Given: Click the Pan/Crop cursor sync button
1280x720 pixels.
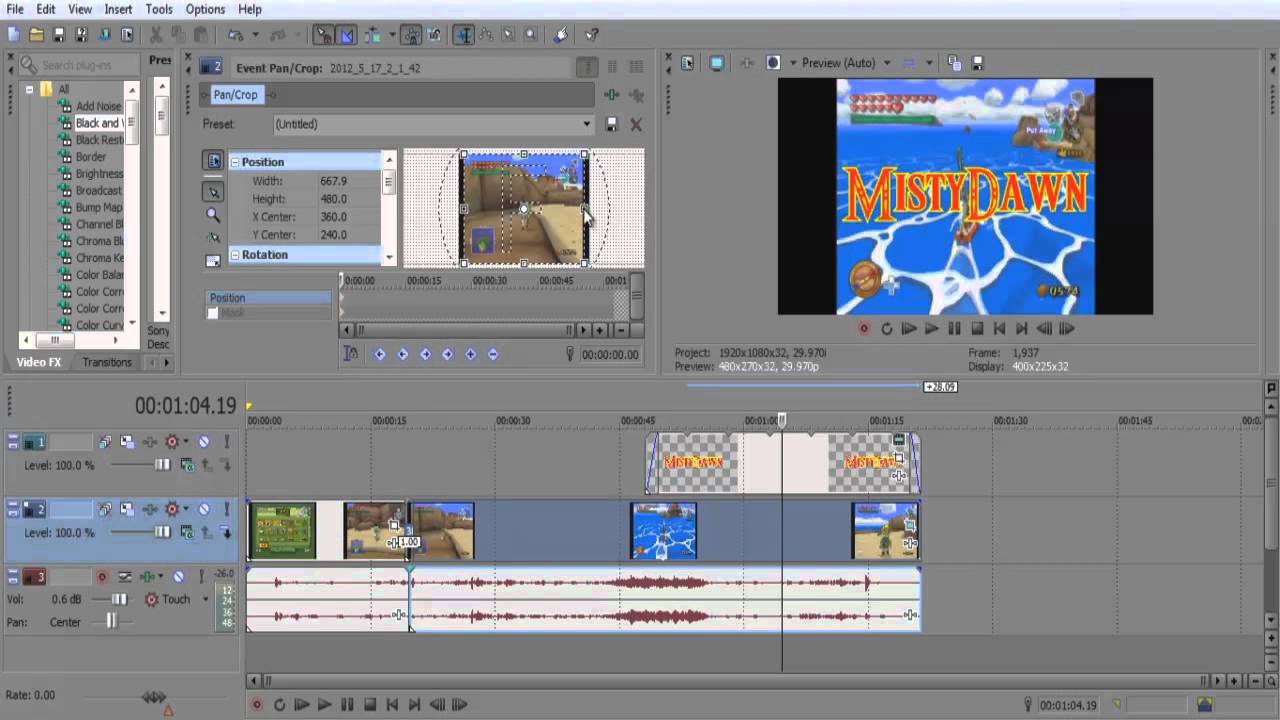Looking at the screenshot, I should (351, 353).
